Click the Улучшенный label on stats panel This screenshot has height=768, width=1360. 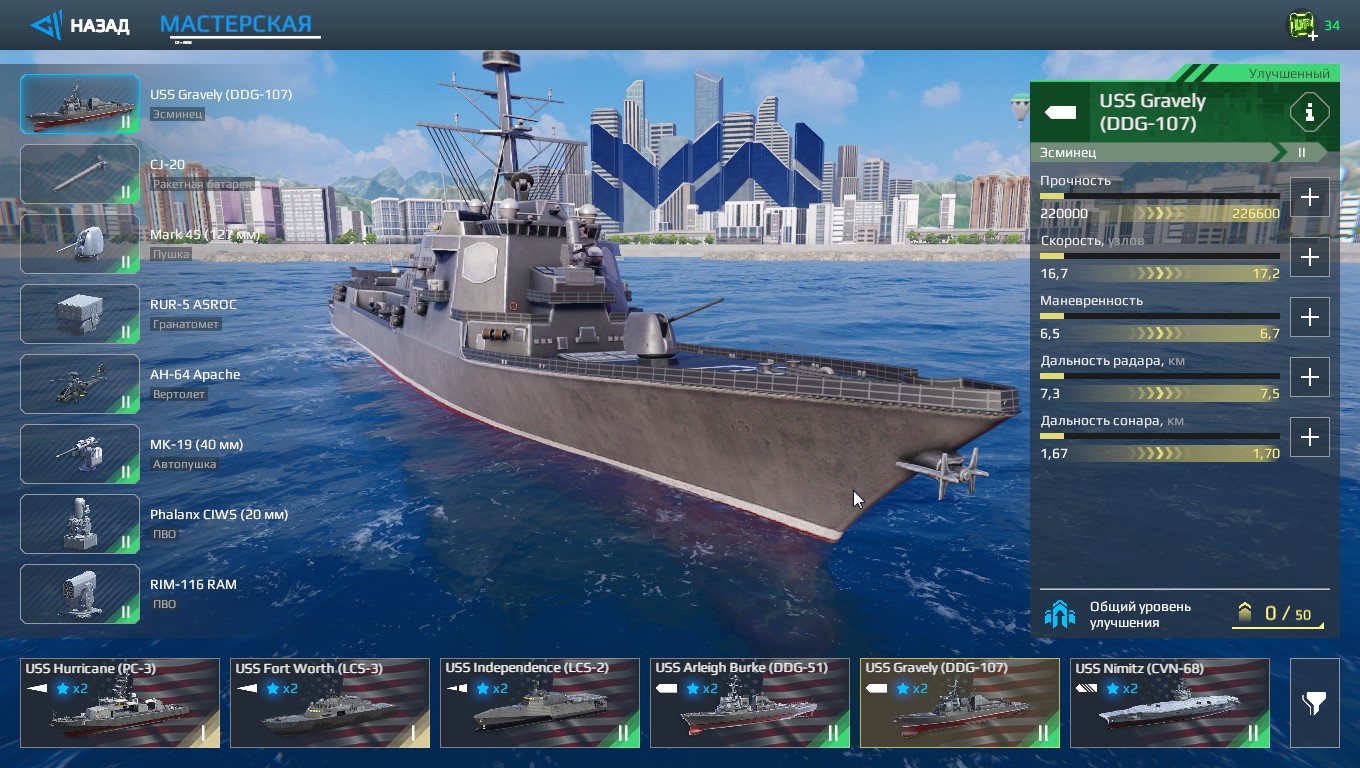click(1289, 74)
